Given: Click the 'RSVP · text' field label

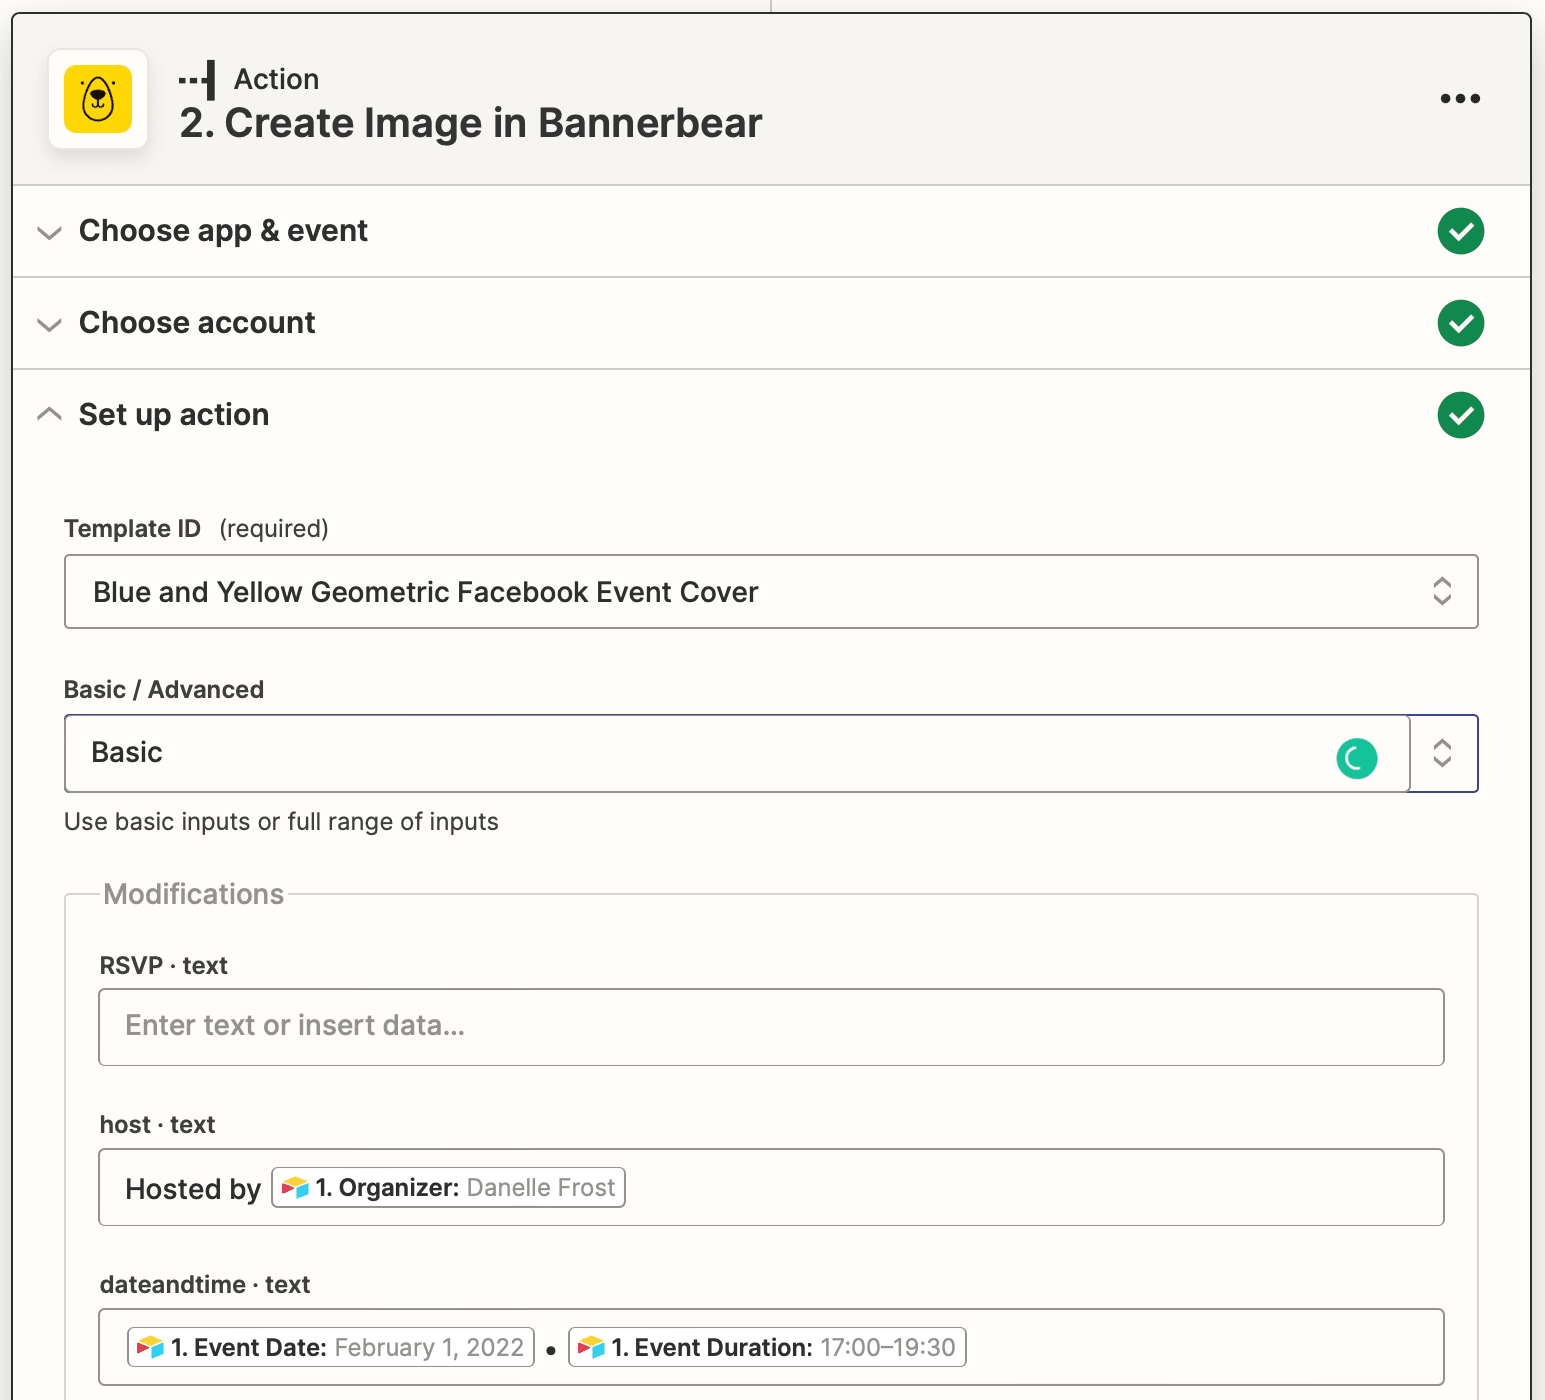Looking at the screenshot, I should click(164, 966).
